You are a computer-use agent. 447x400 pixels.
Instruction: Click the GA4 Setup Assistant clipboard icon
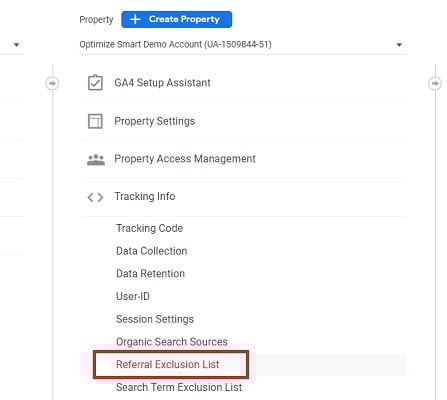(x=95, y=83)
